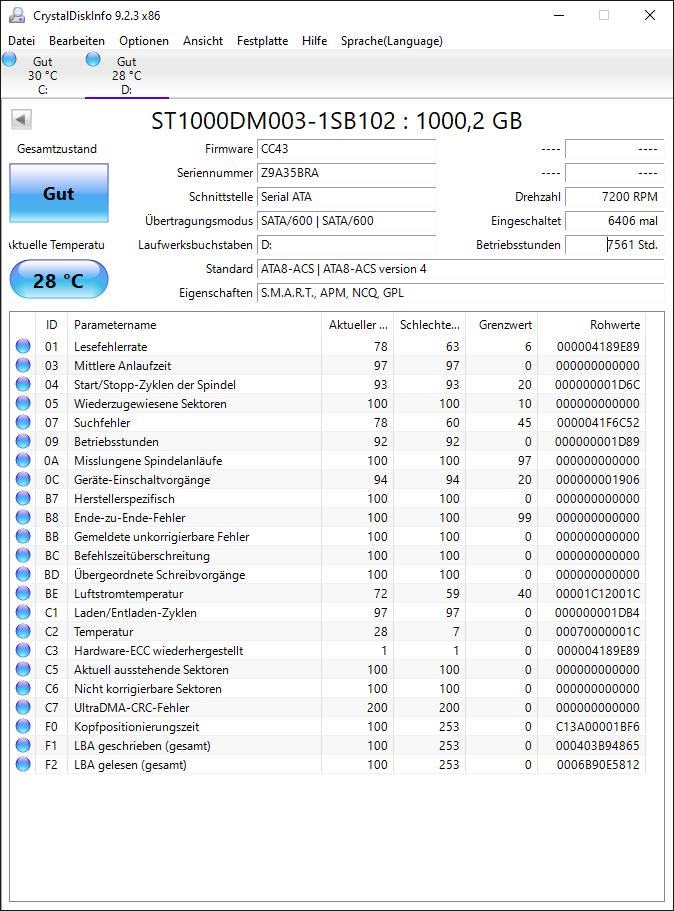Click raw value 00001C12001C

[x=598, y=593]
